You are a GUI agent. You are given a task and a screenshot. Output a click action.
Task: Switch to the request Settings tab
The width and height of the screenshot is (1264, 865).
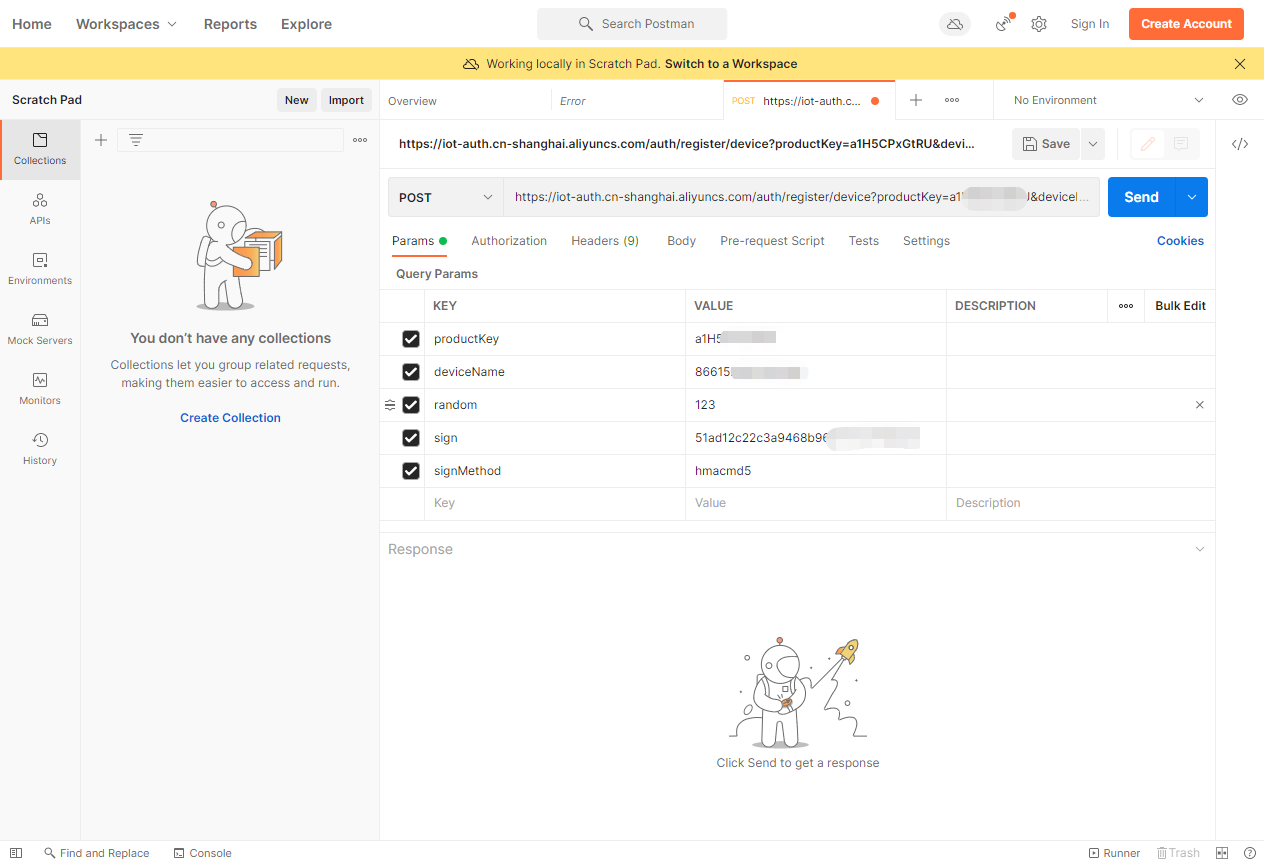tap(926, 241)
